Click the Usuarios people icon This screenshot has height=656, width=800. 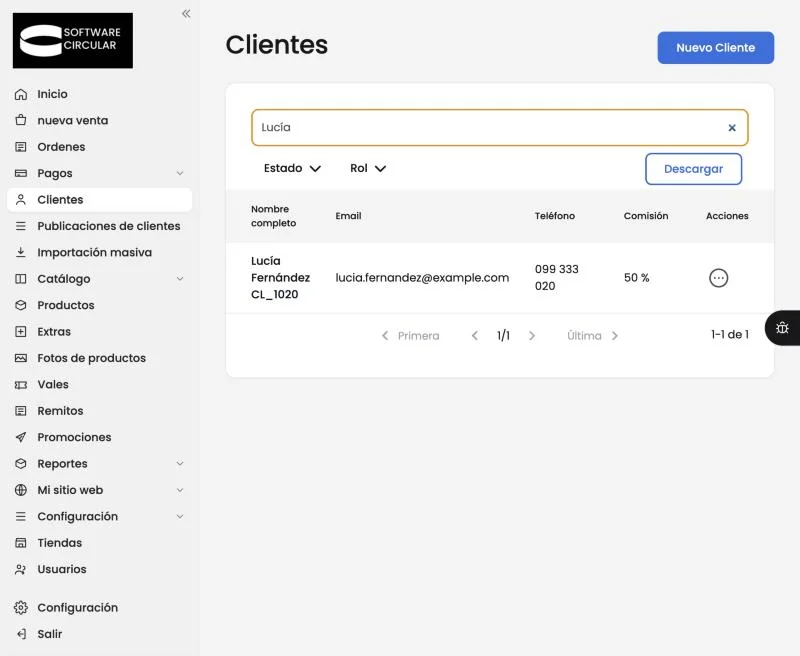tap(21, 569)
